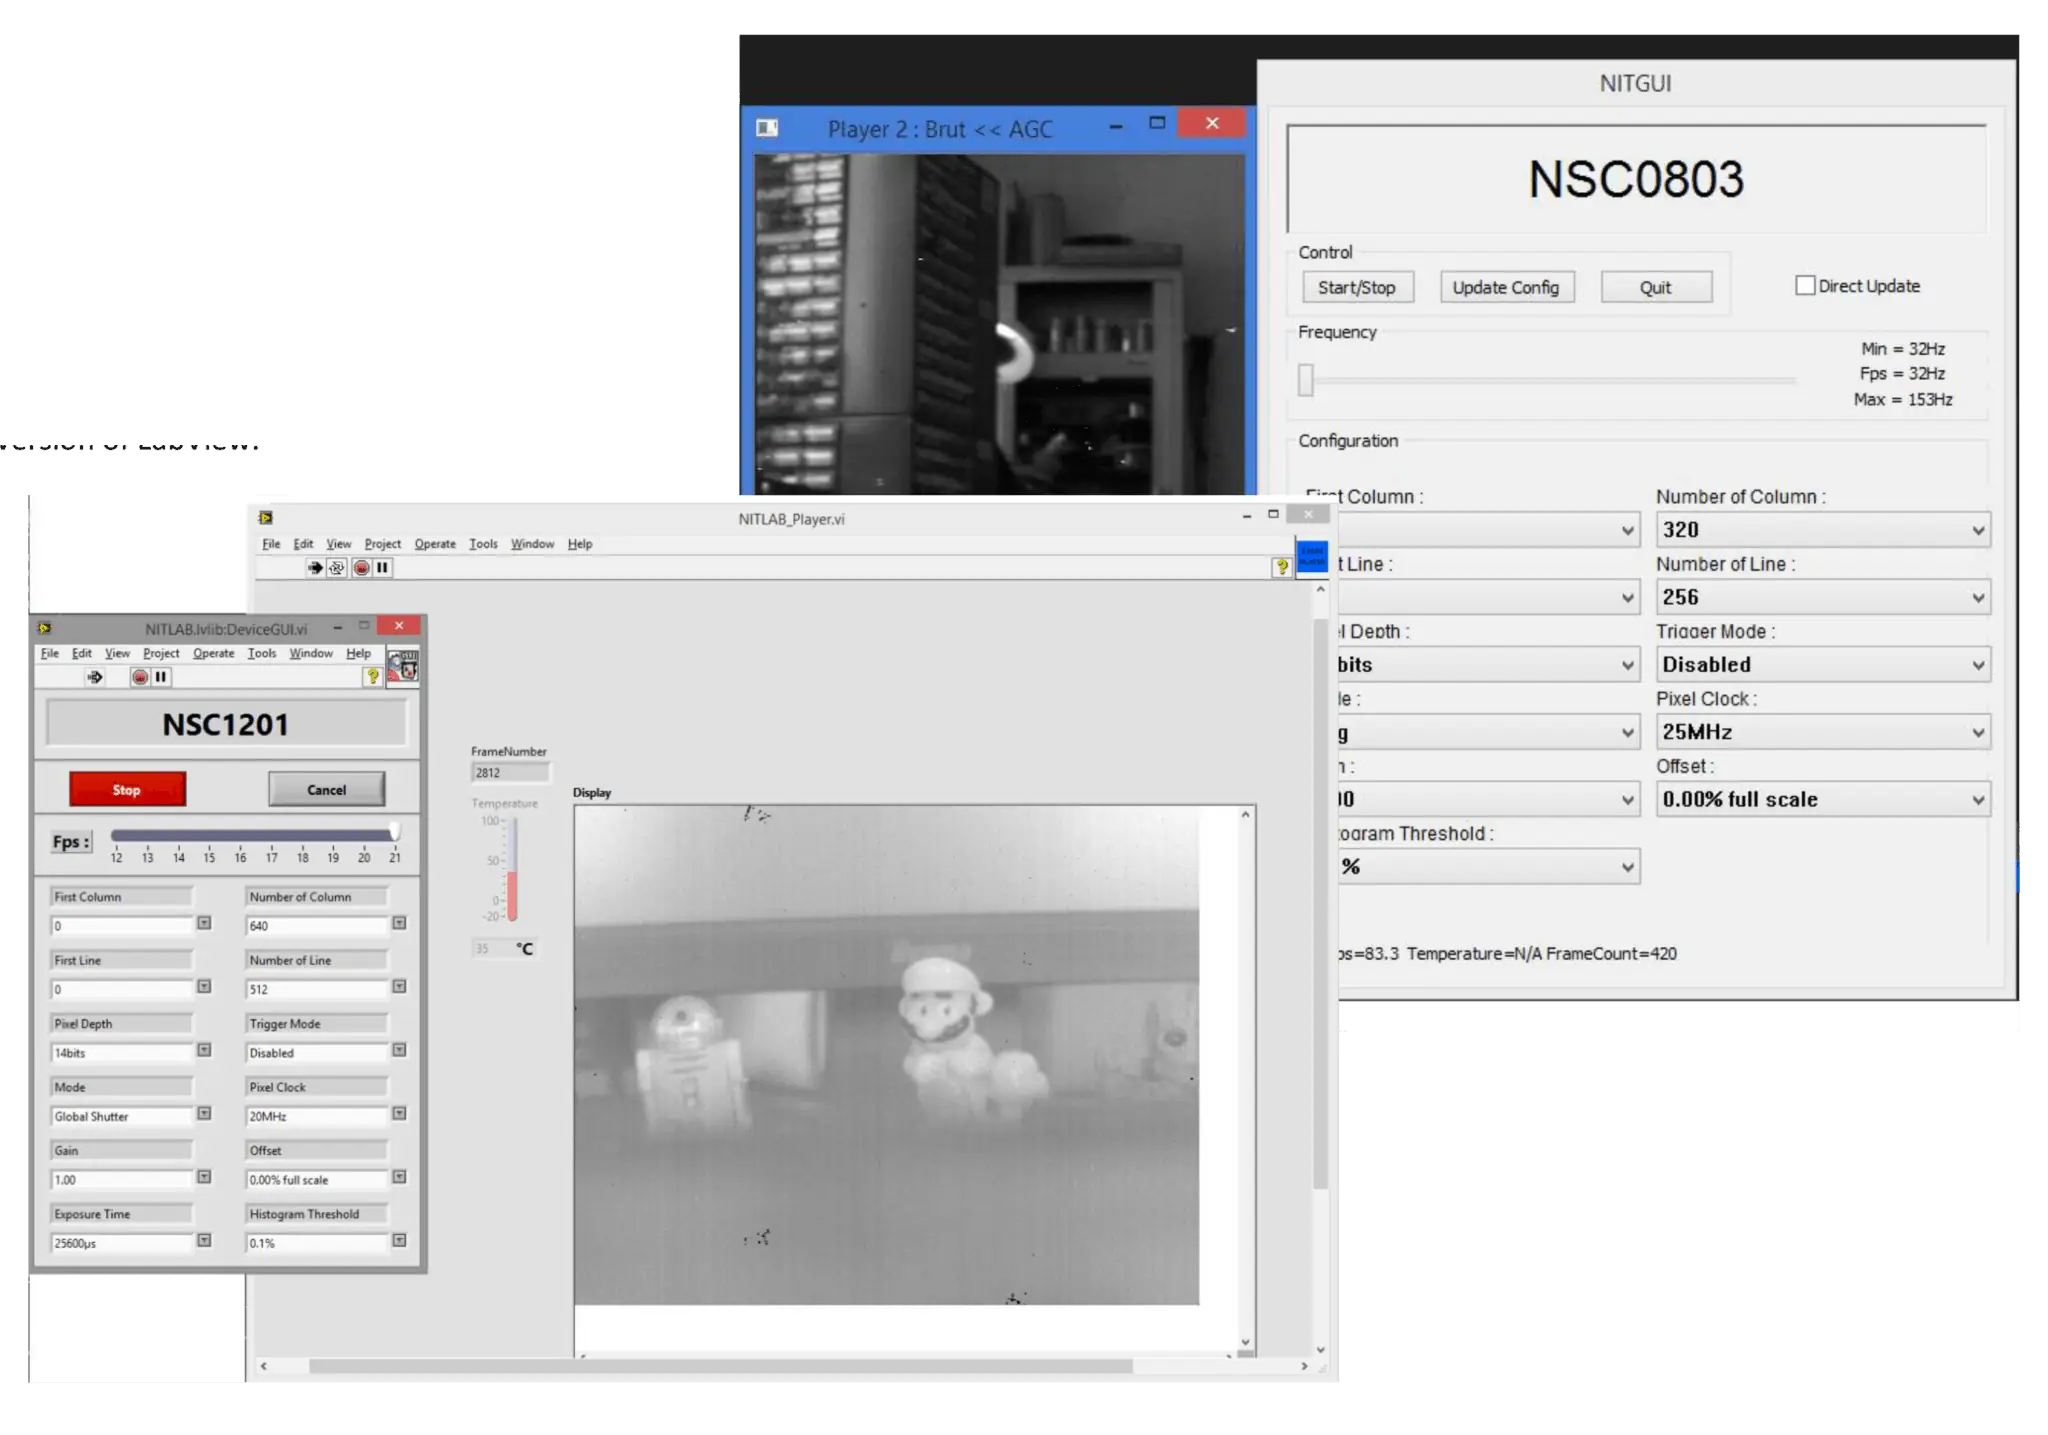Image resolution: width=2048 pixels, height=1435 pixels.
Task: Minimize the Player 2 Brut AGC window
Action: (1116, 126)
